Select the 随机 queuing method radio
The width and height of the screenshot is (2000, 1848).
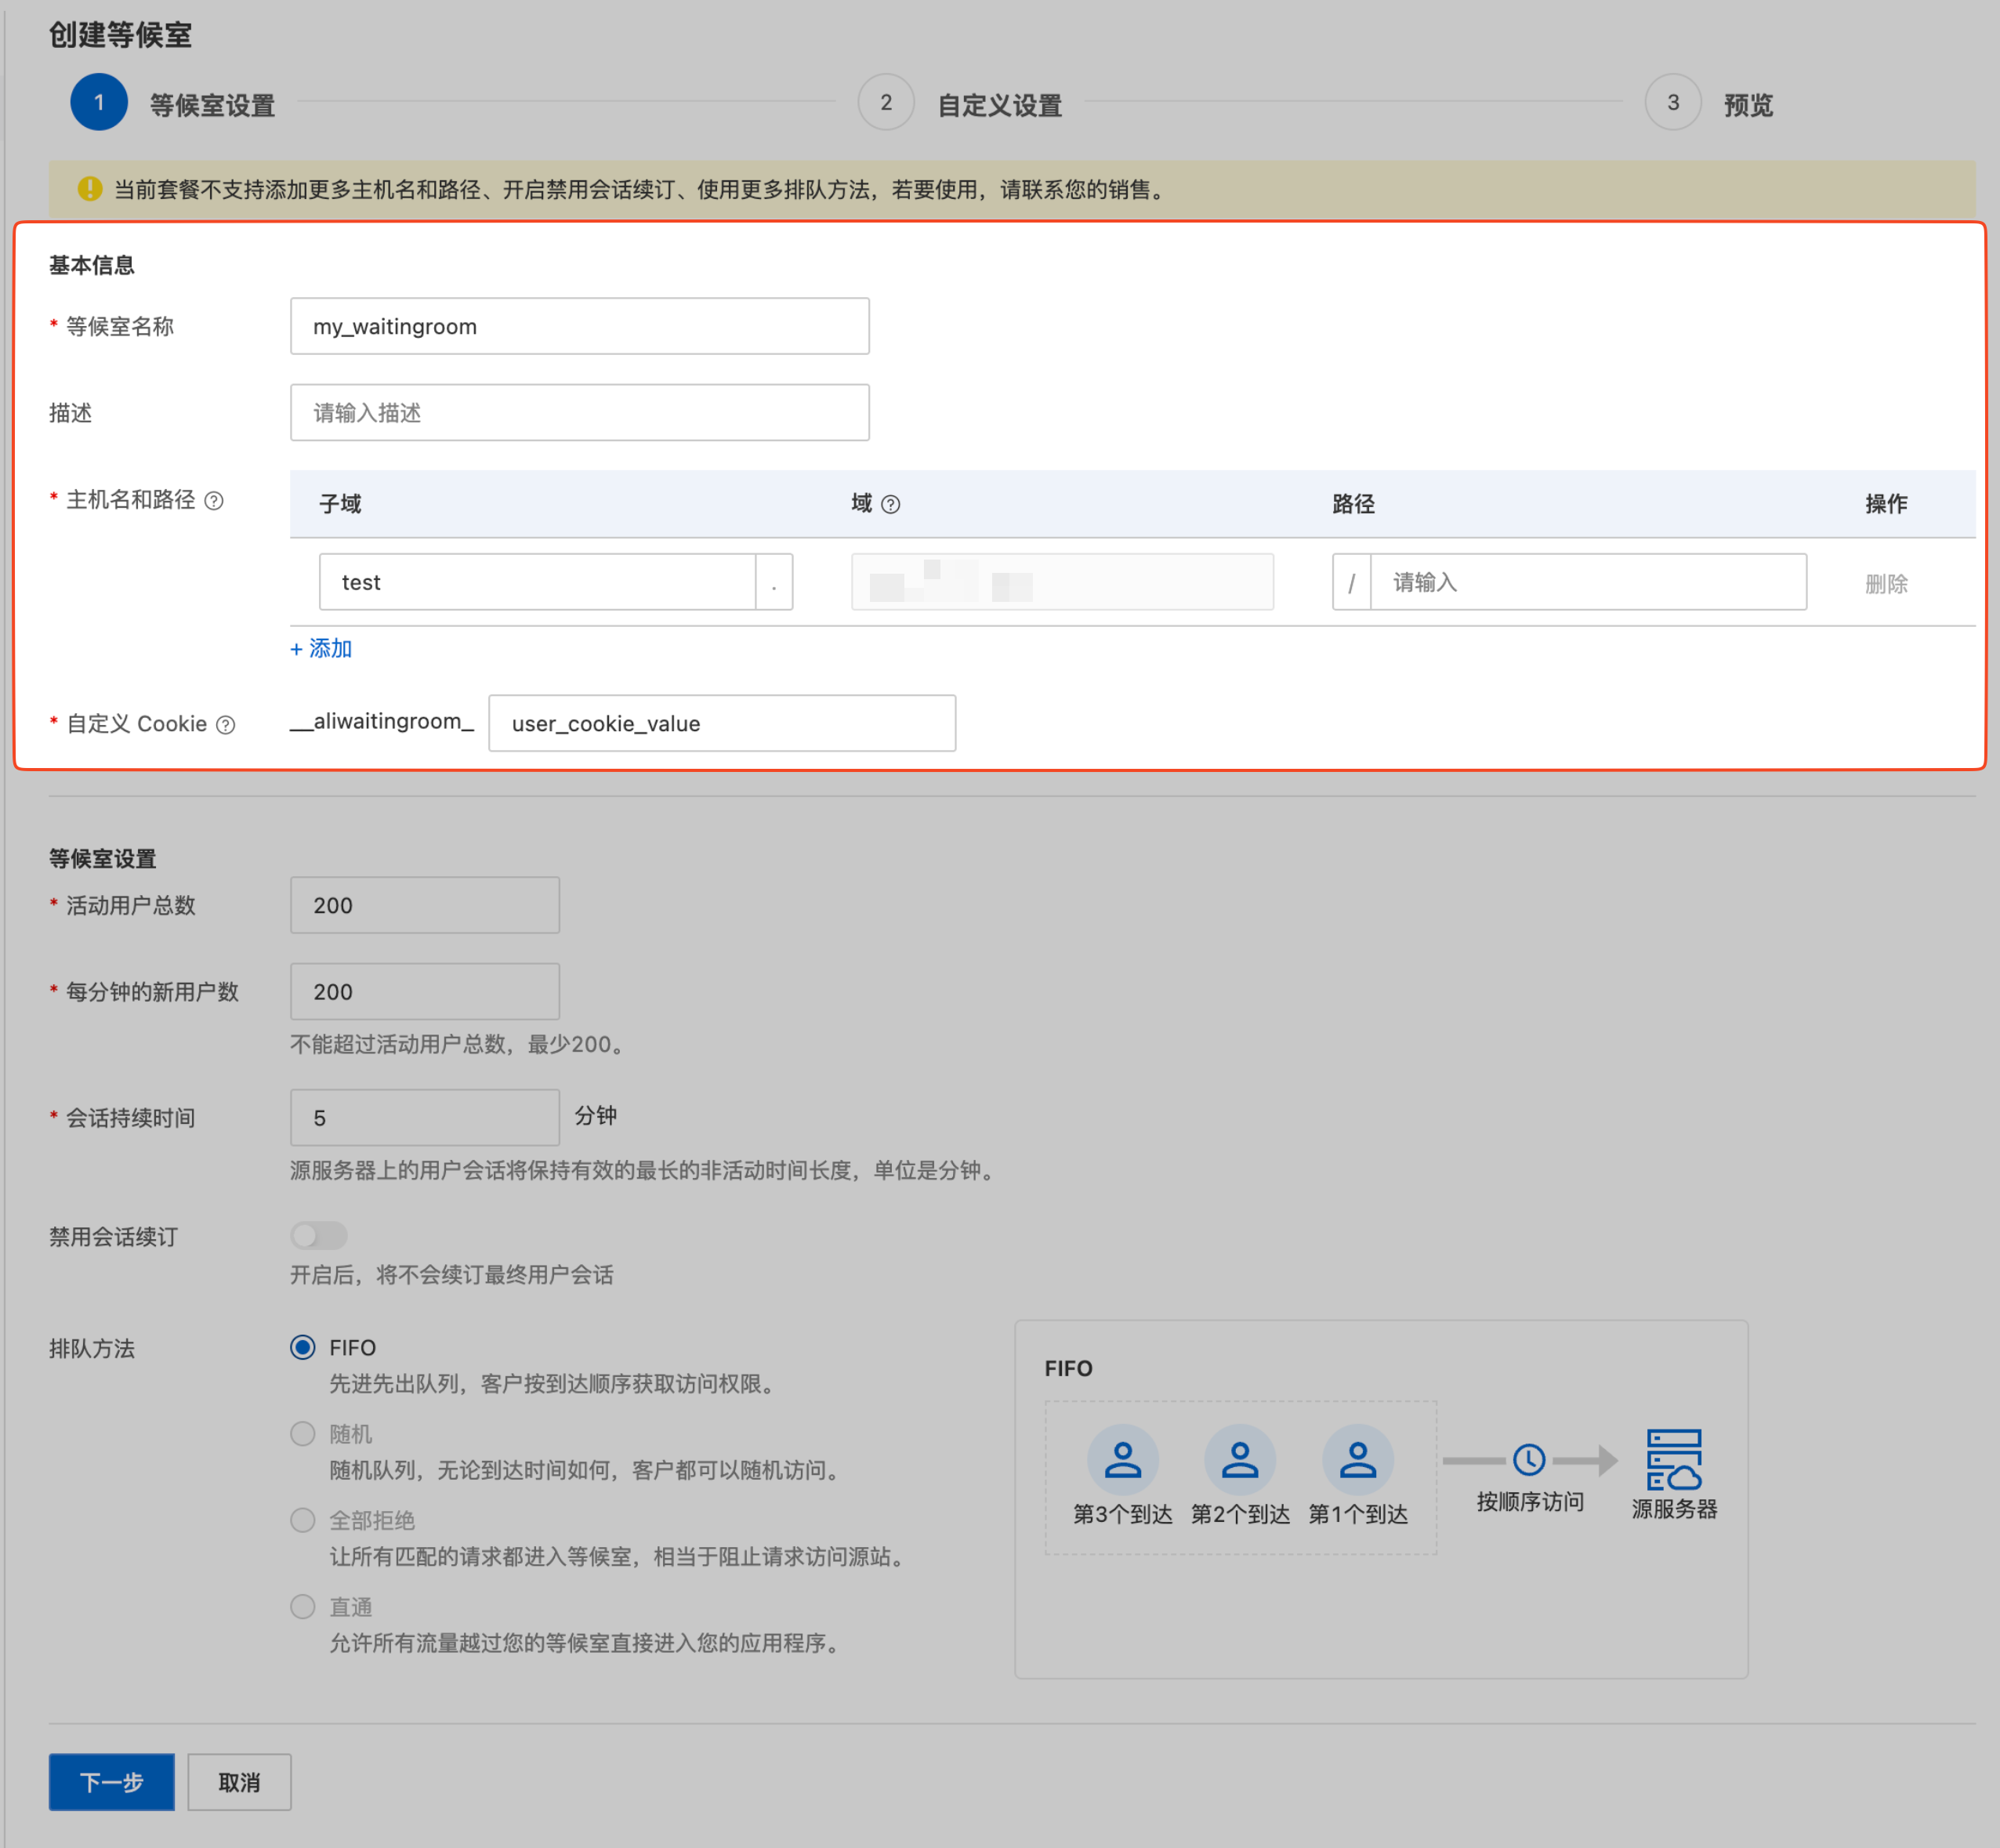pyautogui.click(x=303, y=1433)
